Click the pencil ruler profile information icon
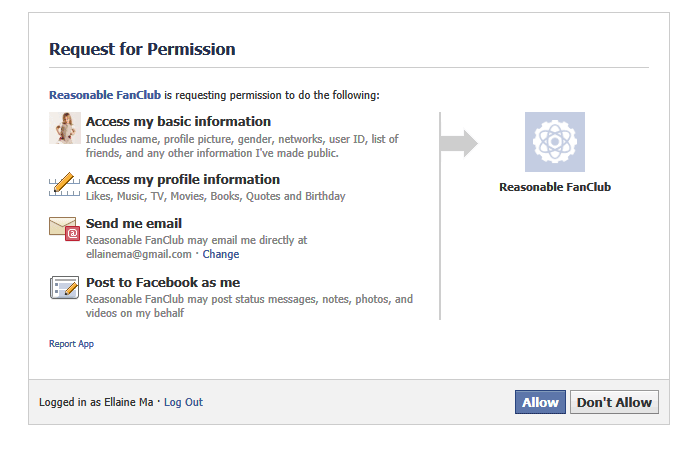Viewport: 696px width, 451px height. pos(65,184)
